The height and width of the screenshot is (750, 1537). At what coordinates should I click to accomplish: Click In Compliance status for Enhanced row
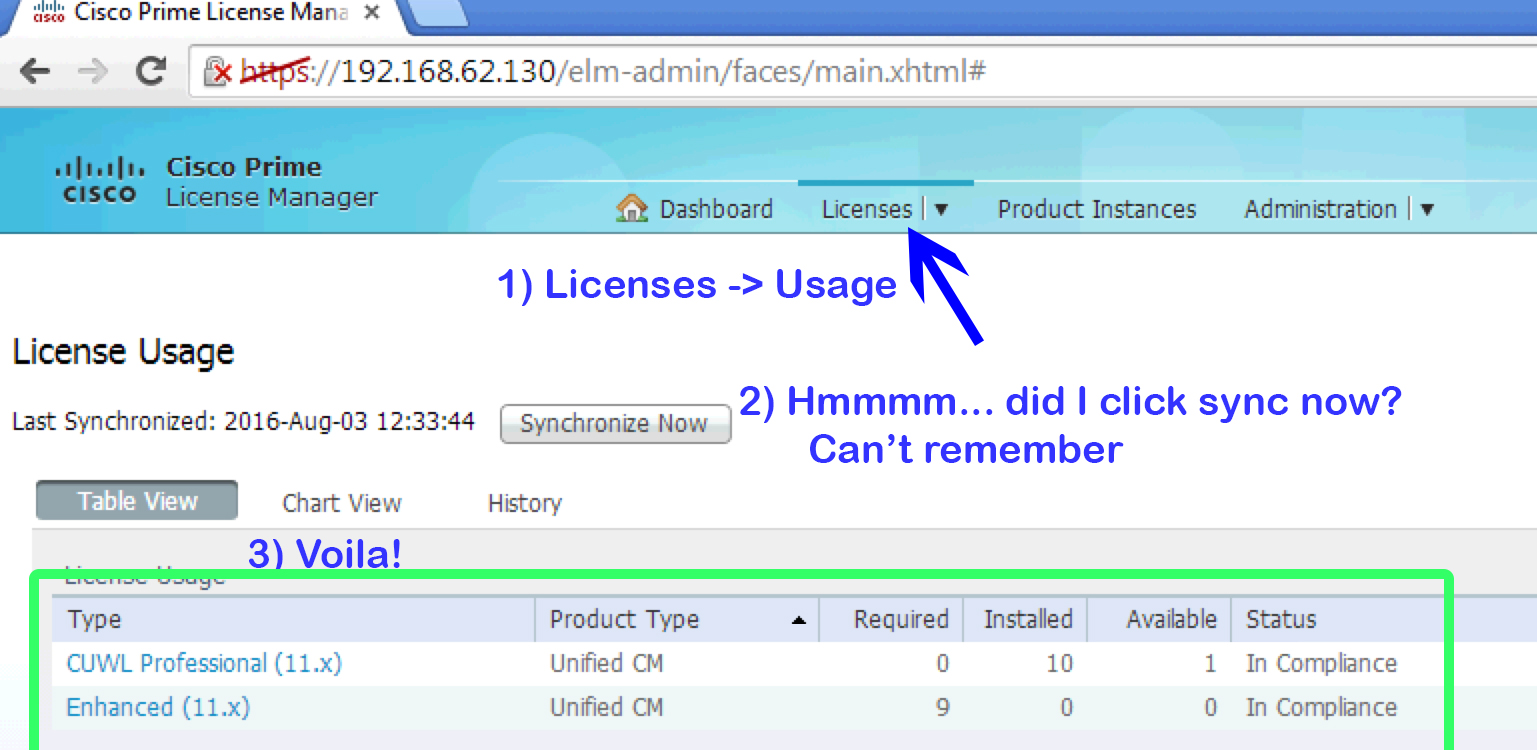coord(1321,707)
